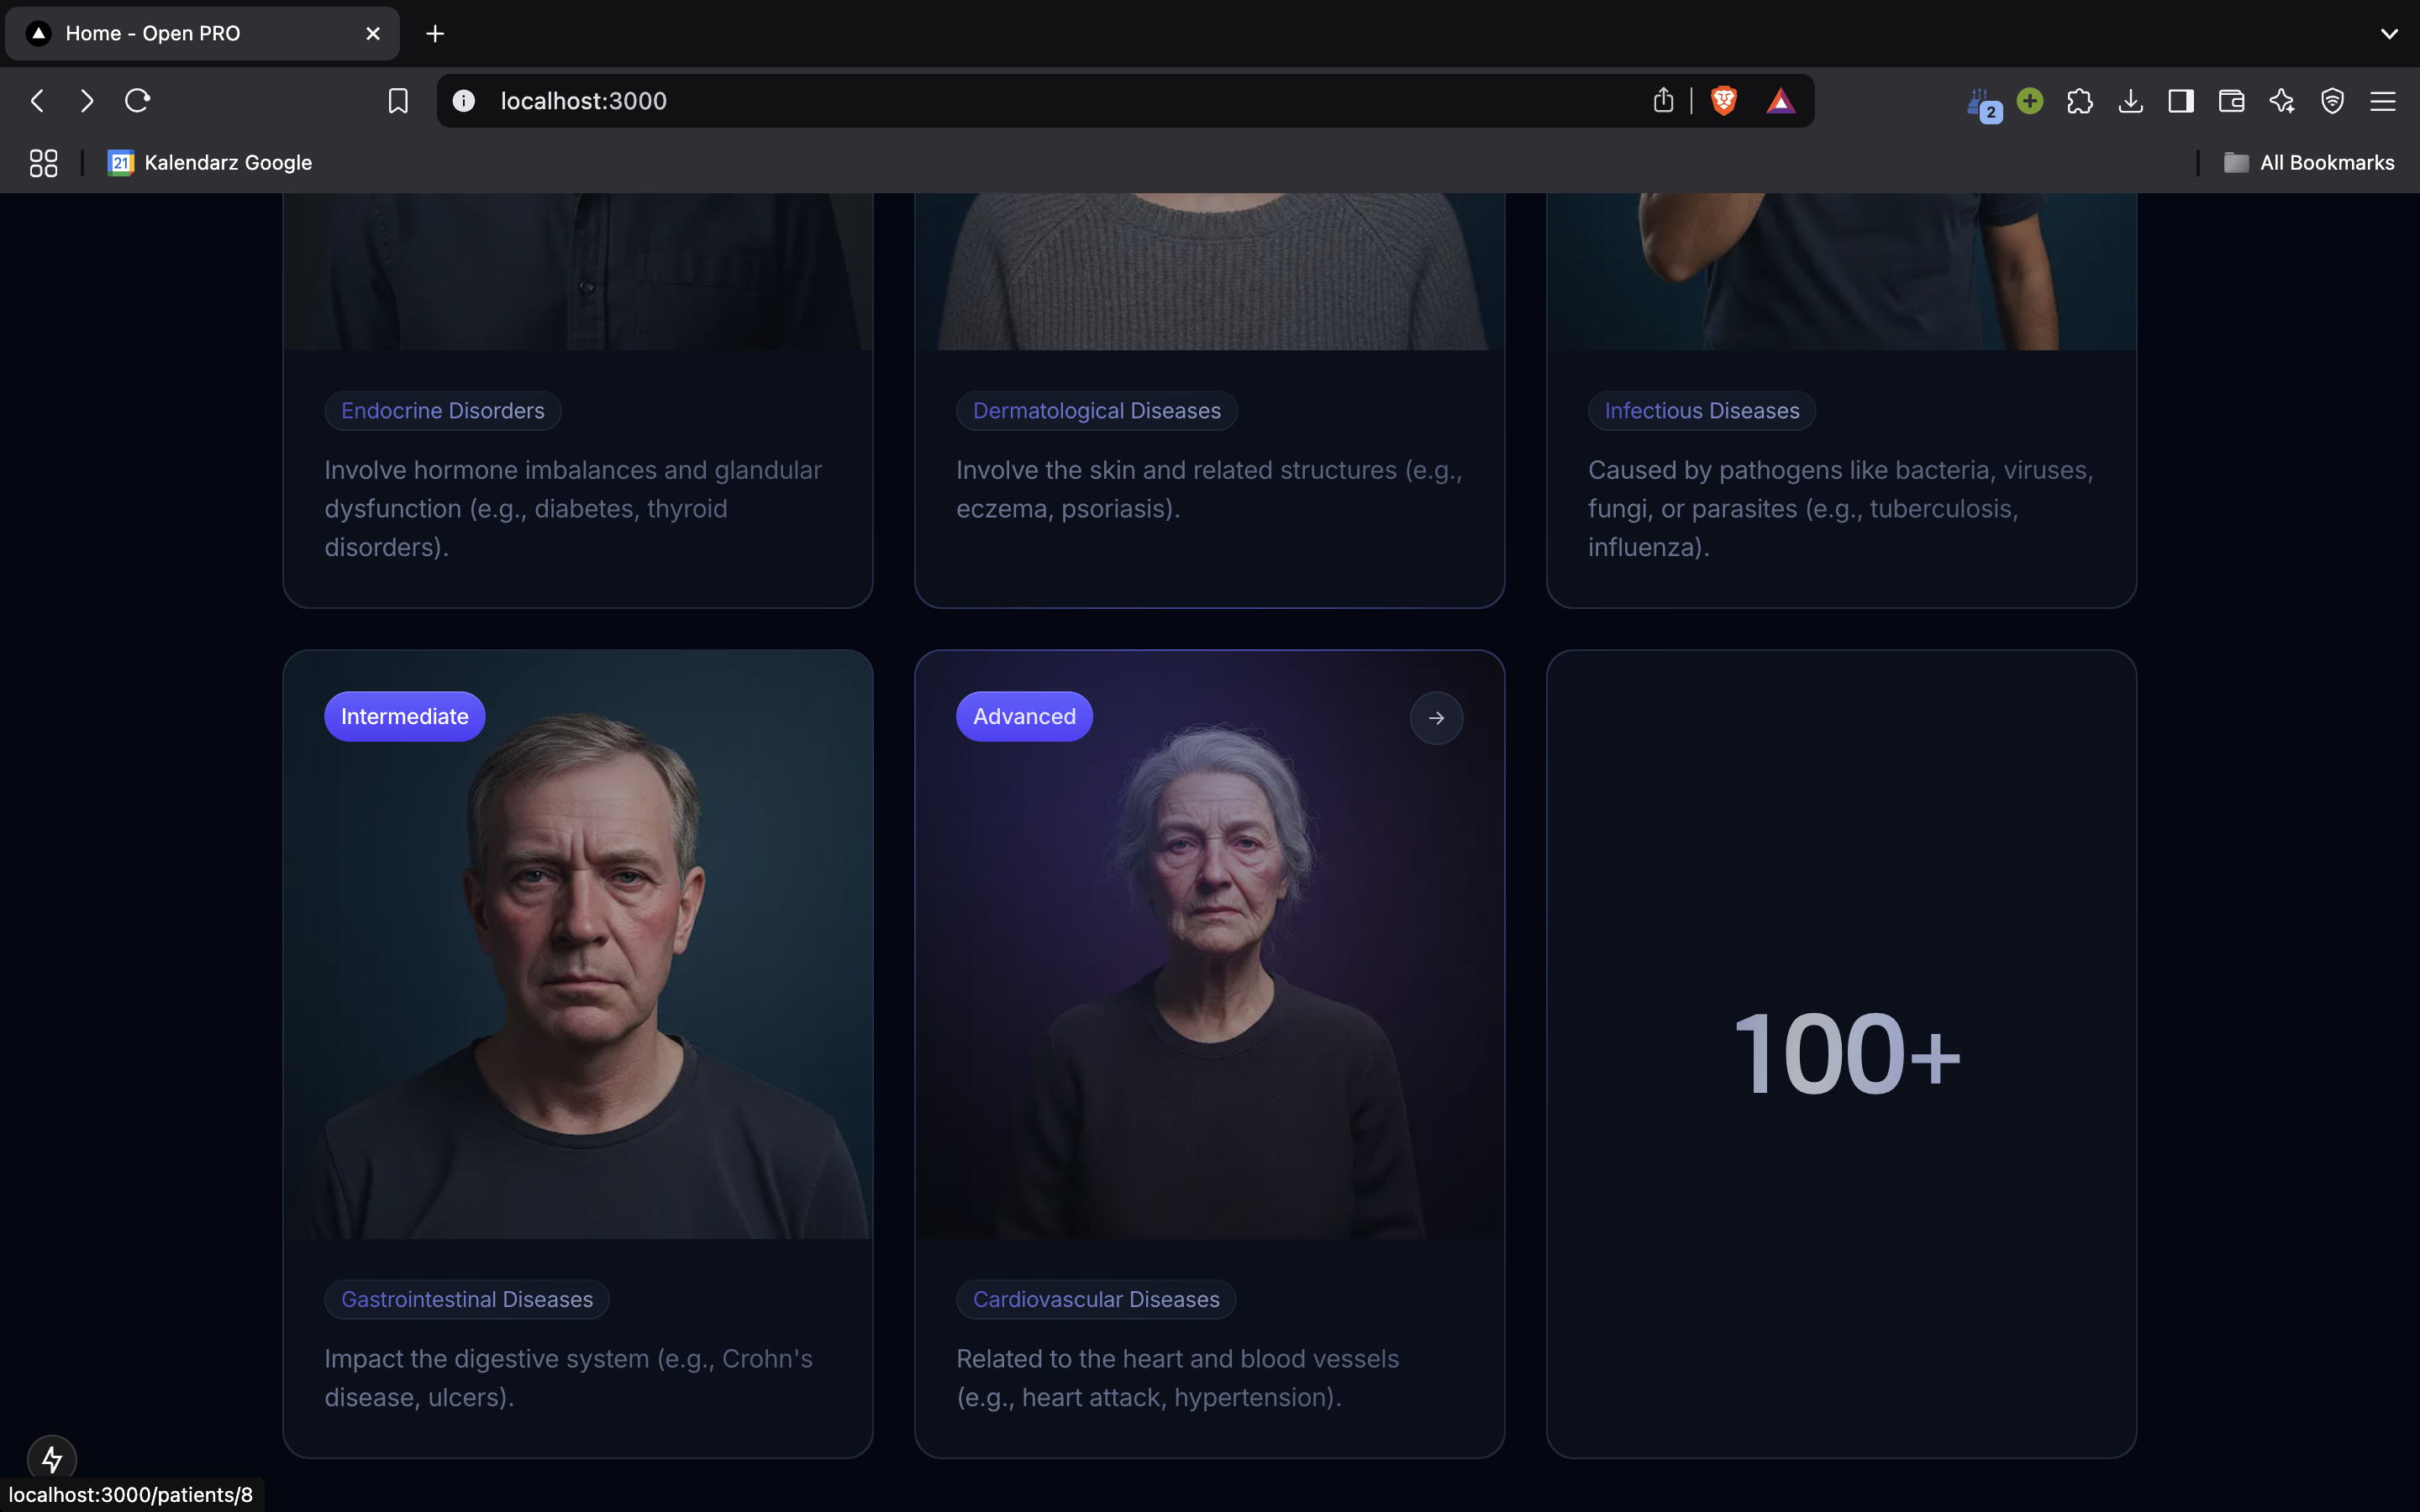Viewport: 2420px width, 1512px height.
Task: Click the Cardiovascular Diseases tag
Action: [1096, 1299]
